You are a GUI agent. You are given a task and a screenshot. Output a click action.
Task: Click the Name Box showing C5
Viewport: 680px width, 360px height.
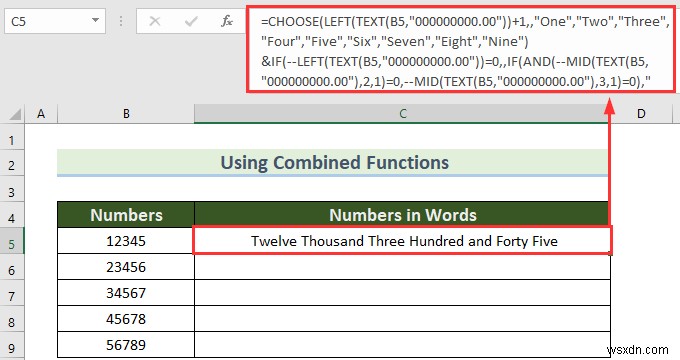(55, 21)
